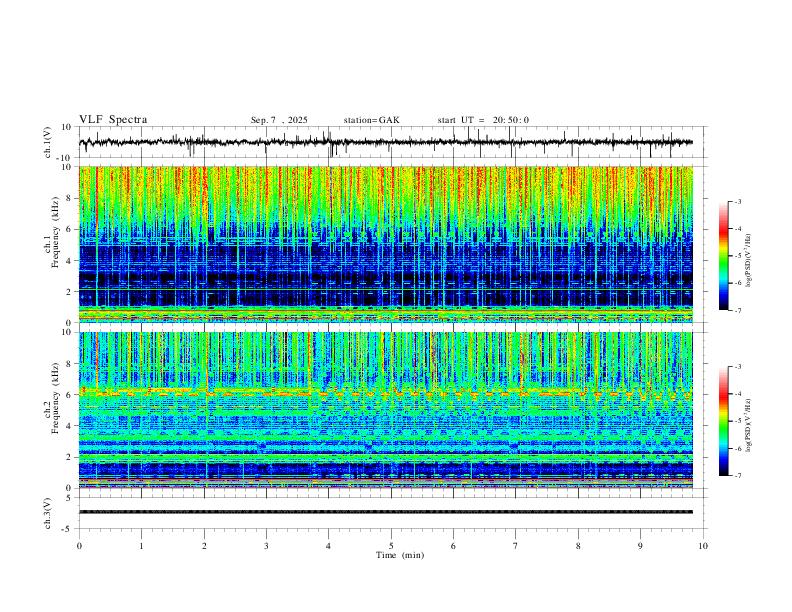Select the "start UT = 20:50: 0" text

click(483, 120)
